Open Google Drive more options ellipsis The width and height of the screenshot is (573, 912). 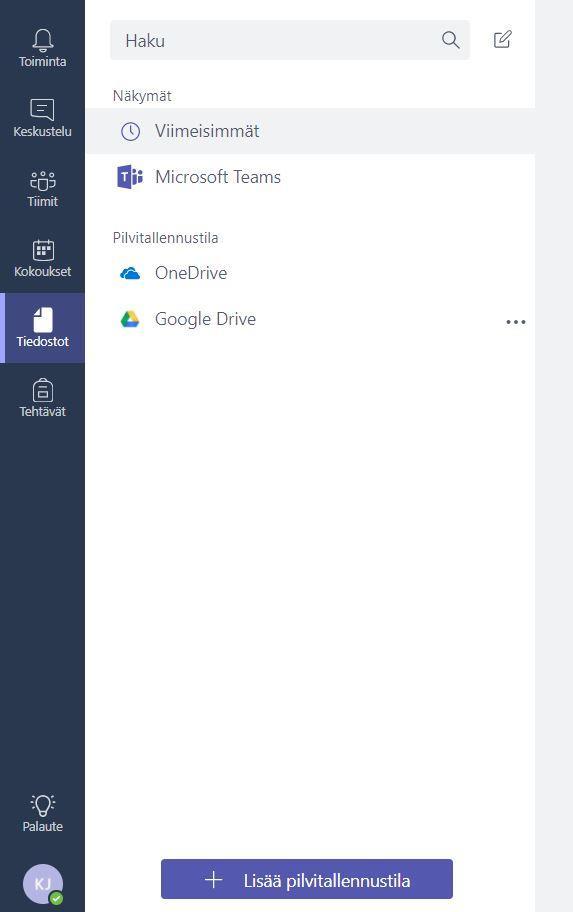(x=516, y=322)
